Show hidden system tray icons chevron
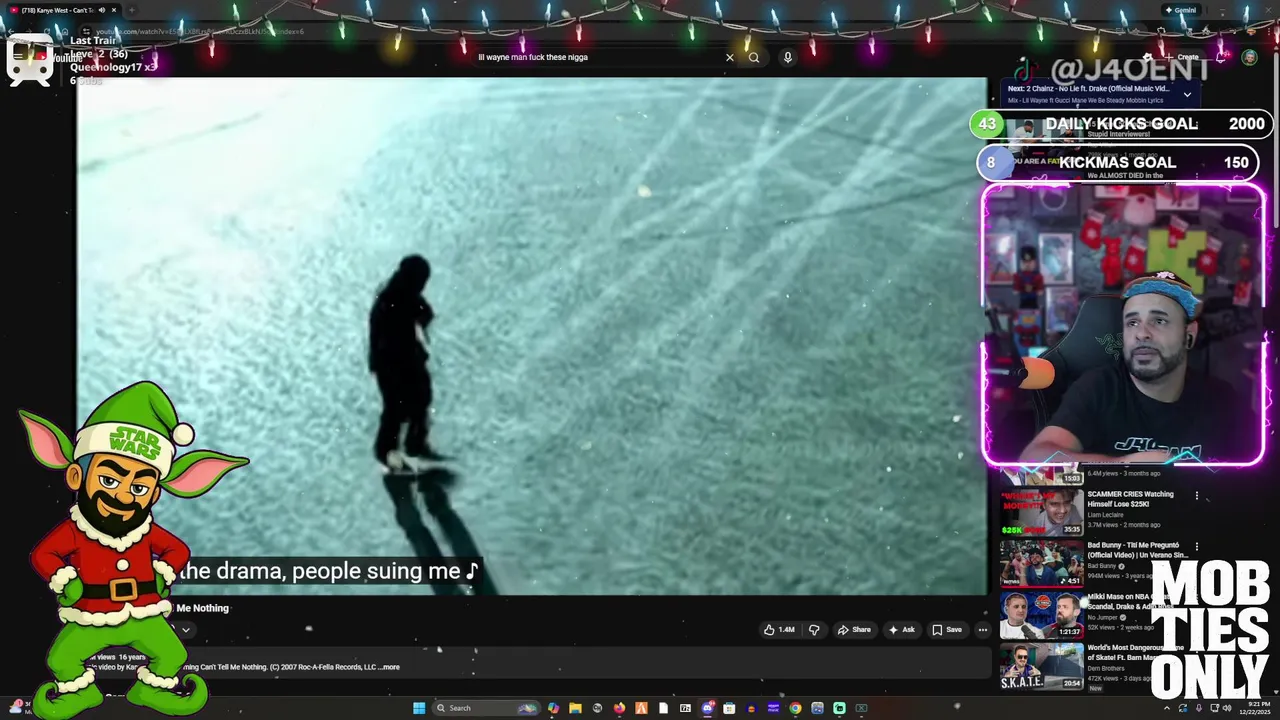The height and width of the screenshot is (720, 1280). click(x=1166, y=708)
